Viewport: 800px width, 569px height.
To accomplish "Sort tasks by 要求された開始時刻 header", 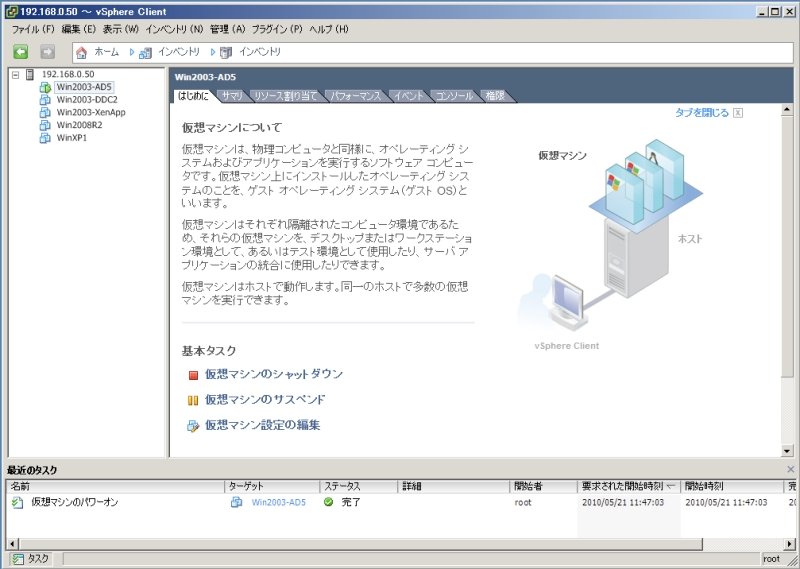I will pyautogui.click(x=629, y=487).
